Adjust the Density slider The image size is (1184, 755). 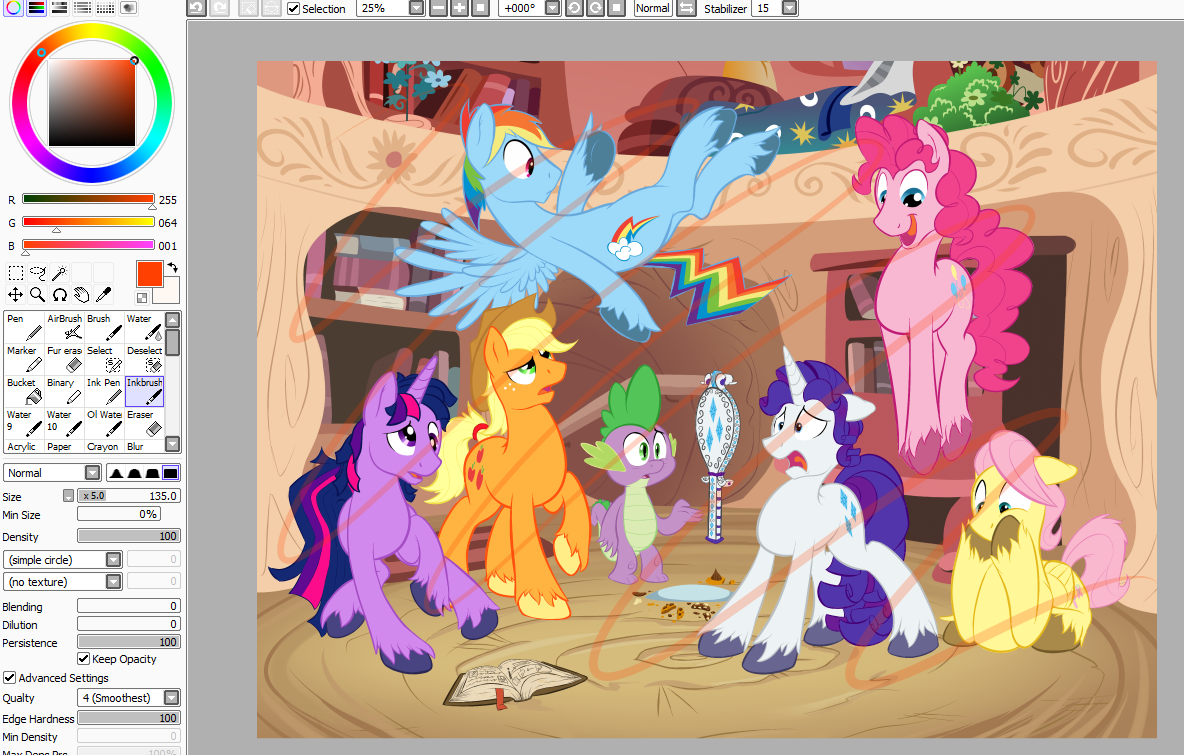128,536
